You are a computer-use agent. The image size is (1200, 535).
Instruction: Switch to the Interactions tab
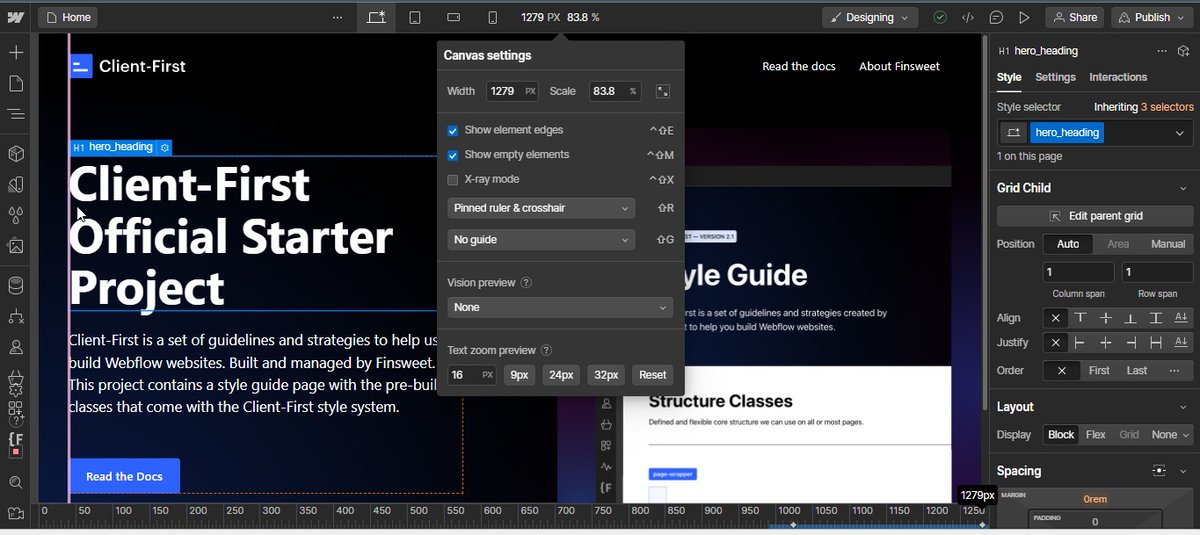pyautogui.click(x=1118, y=77)
